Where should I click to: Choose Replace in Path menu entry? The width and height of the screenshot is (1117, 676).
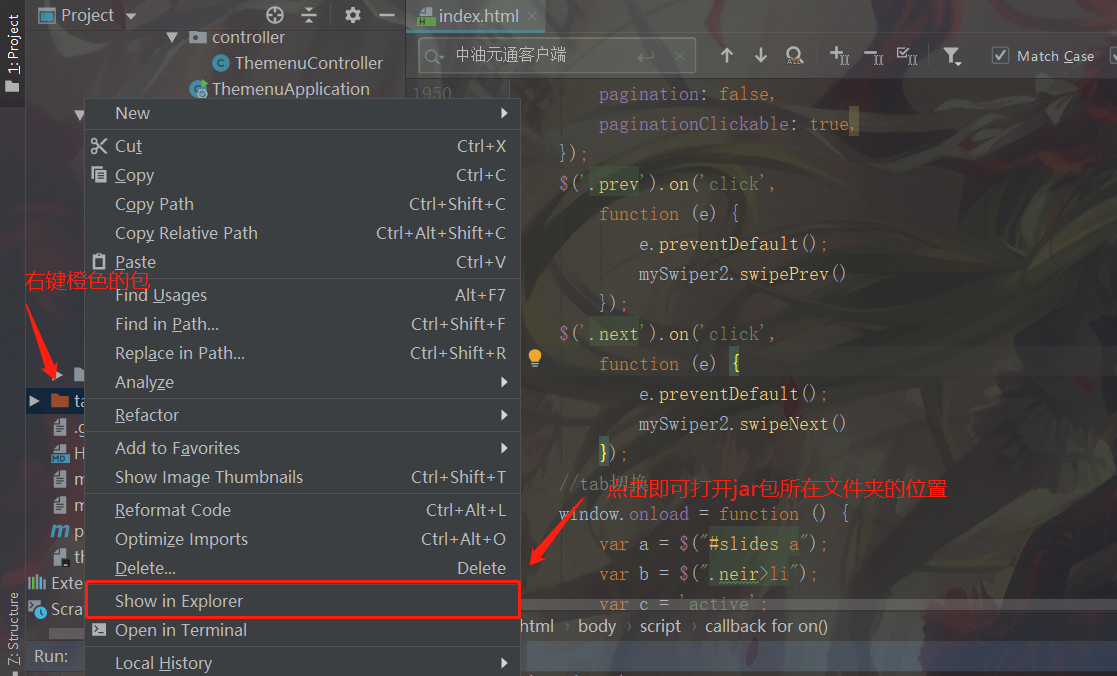click(x=303, y=353)
